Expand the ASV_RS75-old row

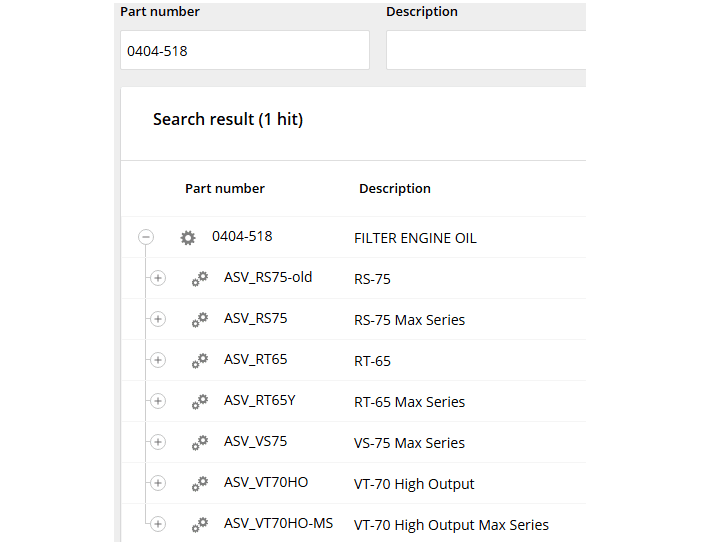coord(158,278)
